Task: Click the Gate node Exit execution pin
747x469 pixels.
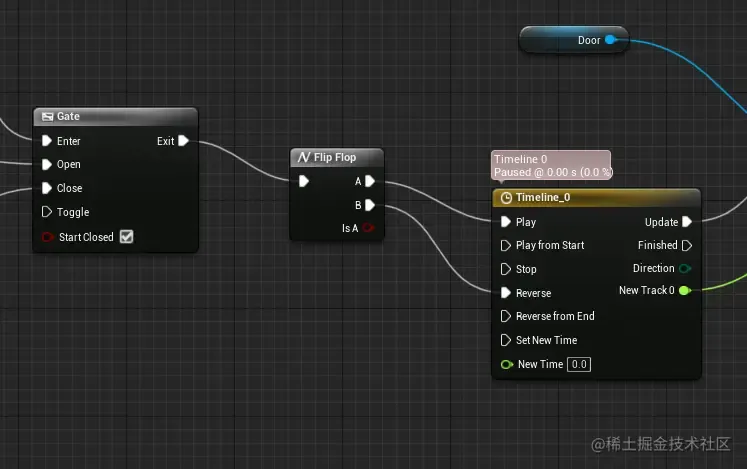Action: tap(183, 141)
